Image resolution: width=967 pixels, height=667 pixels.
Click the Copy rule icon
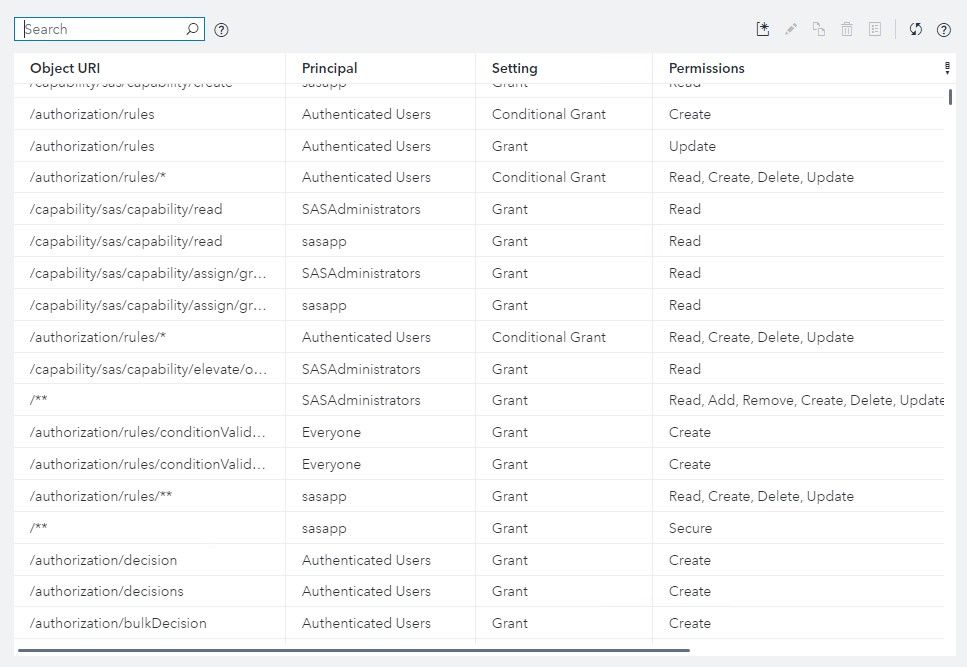click(x=818, y=29)
